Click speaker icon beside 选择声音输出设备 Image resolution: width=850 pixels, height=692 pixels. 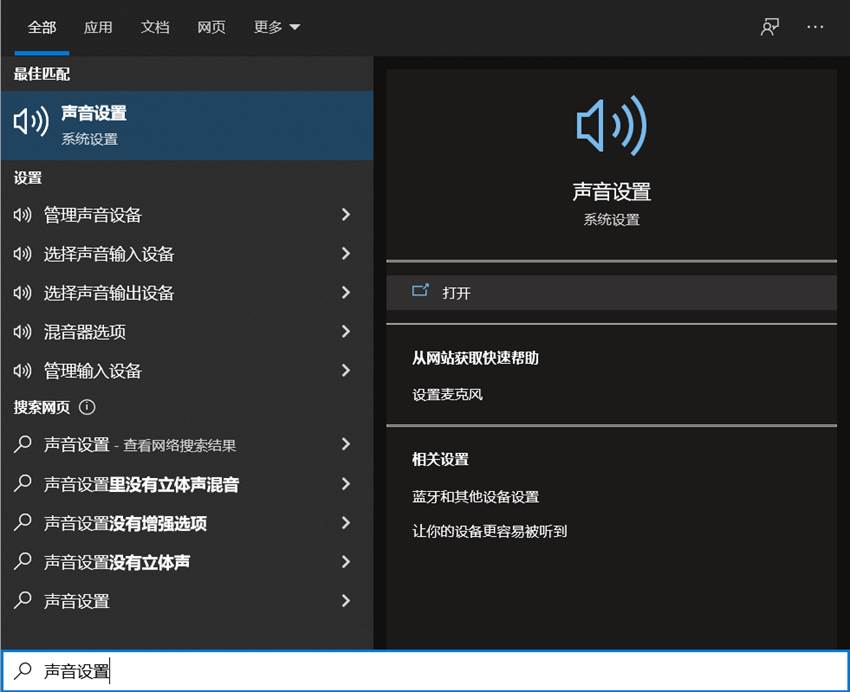[x=22, y=293]
